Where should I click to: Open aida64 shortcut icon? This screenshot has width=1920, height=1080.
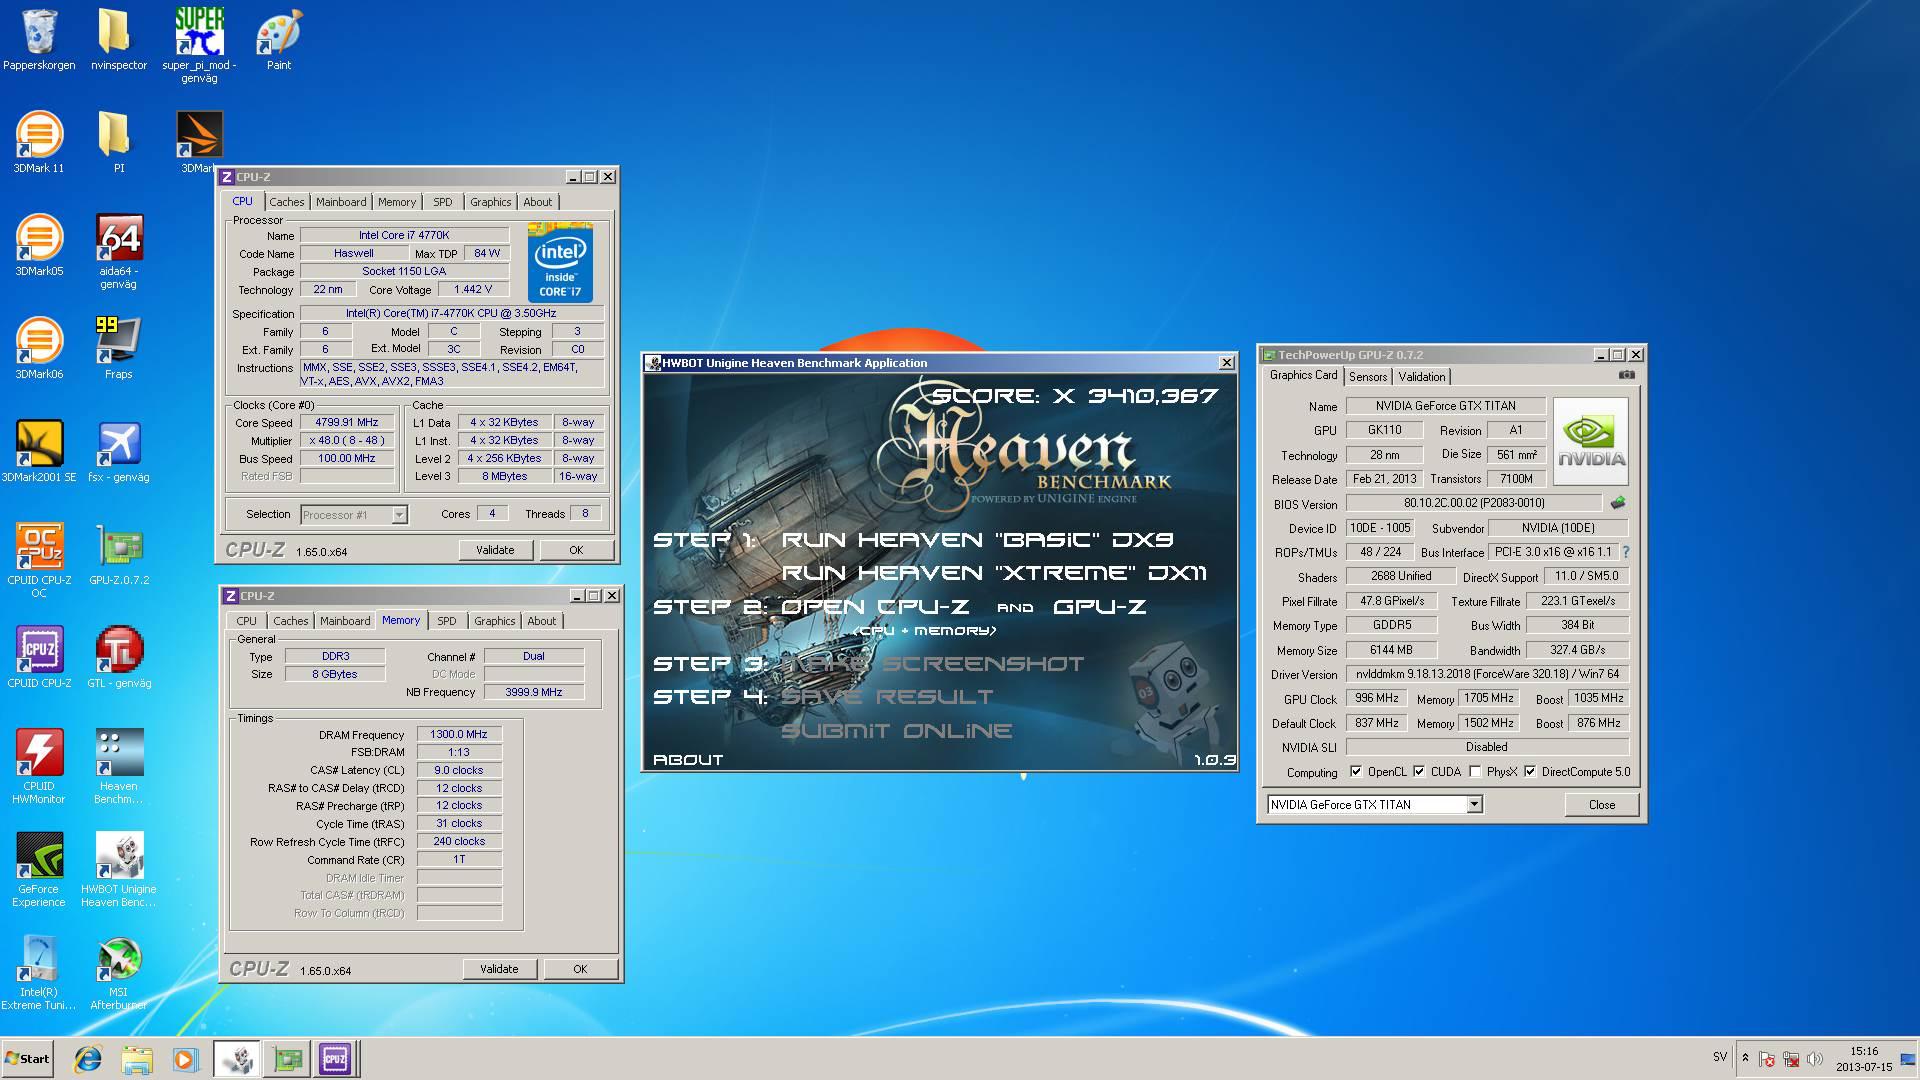(118, 237)
